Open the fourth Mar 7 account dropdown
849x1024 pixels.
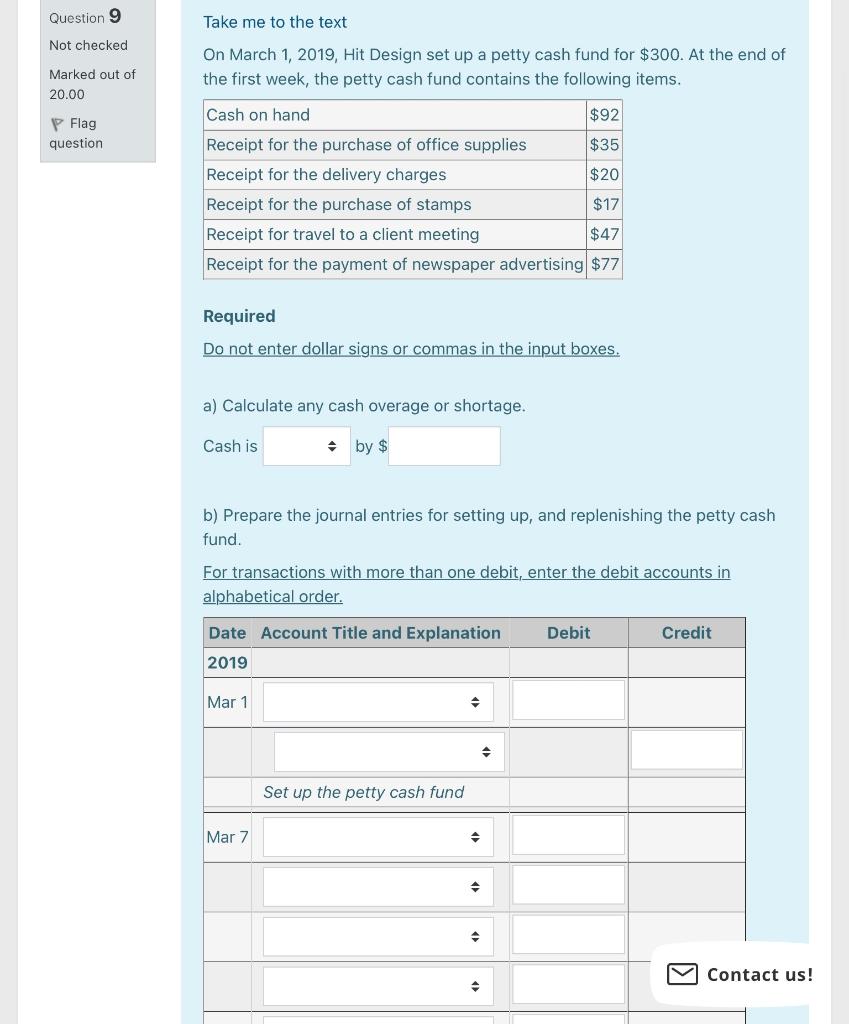tap(377, 985)
